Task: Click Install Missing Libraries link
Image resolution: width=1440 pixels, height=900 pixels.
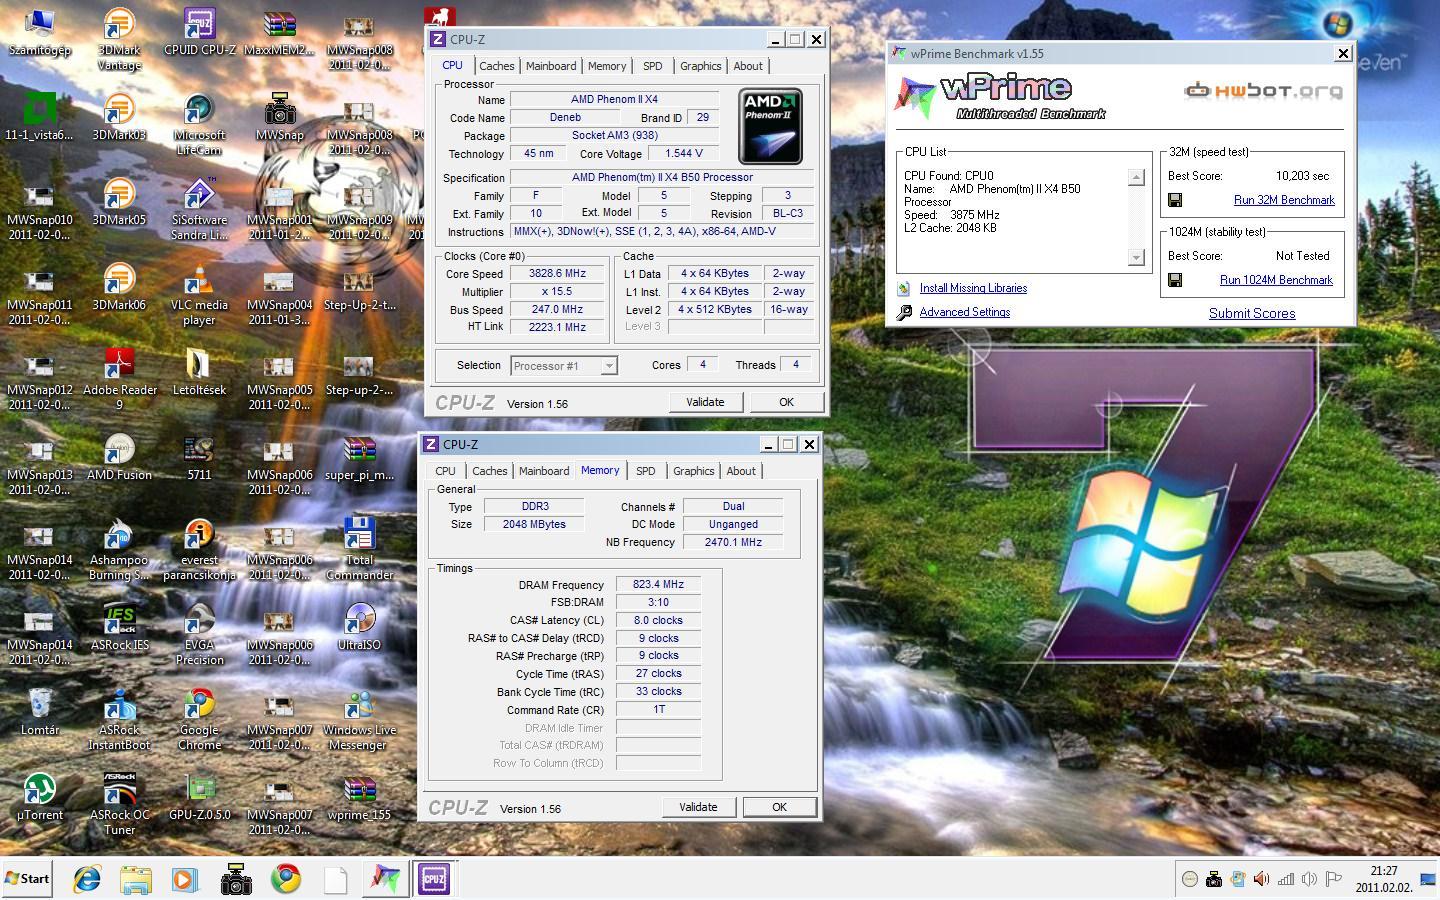Action: coord(973,288)
